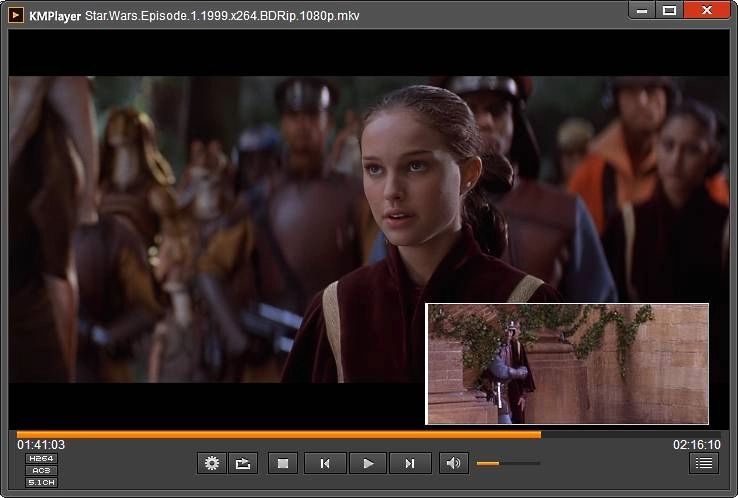Viewport: 738px width, 498px height.
Task: Stop the video playback
Action: pos(283,463)
